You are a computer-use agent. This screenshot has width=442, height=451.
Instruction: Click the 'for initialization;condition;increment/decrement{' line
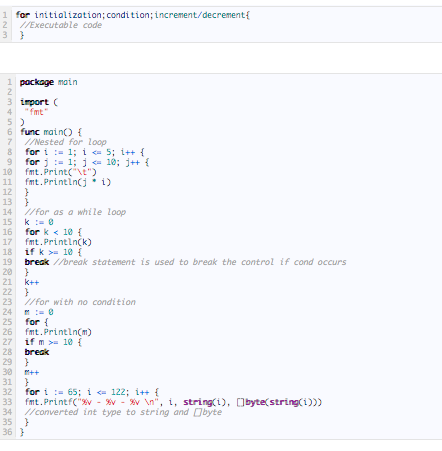[133, 15]
